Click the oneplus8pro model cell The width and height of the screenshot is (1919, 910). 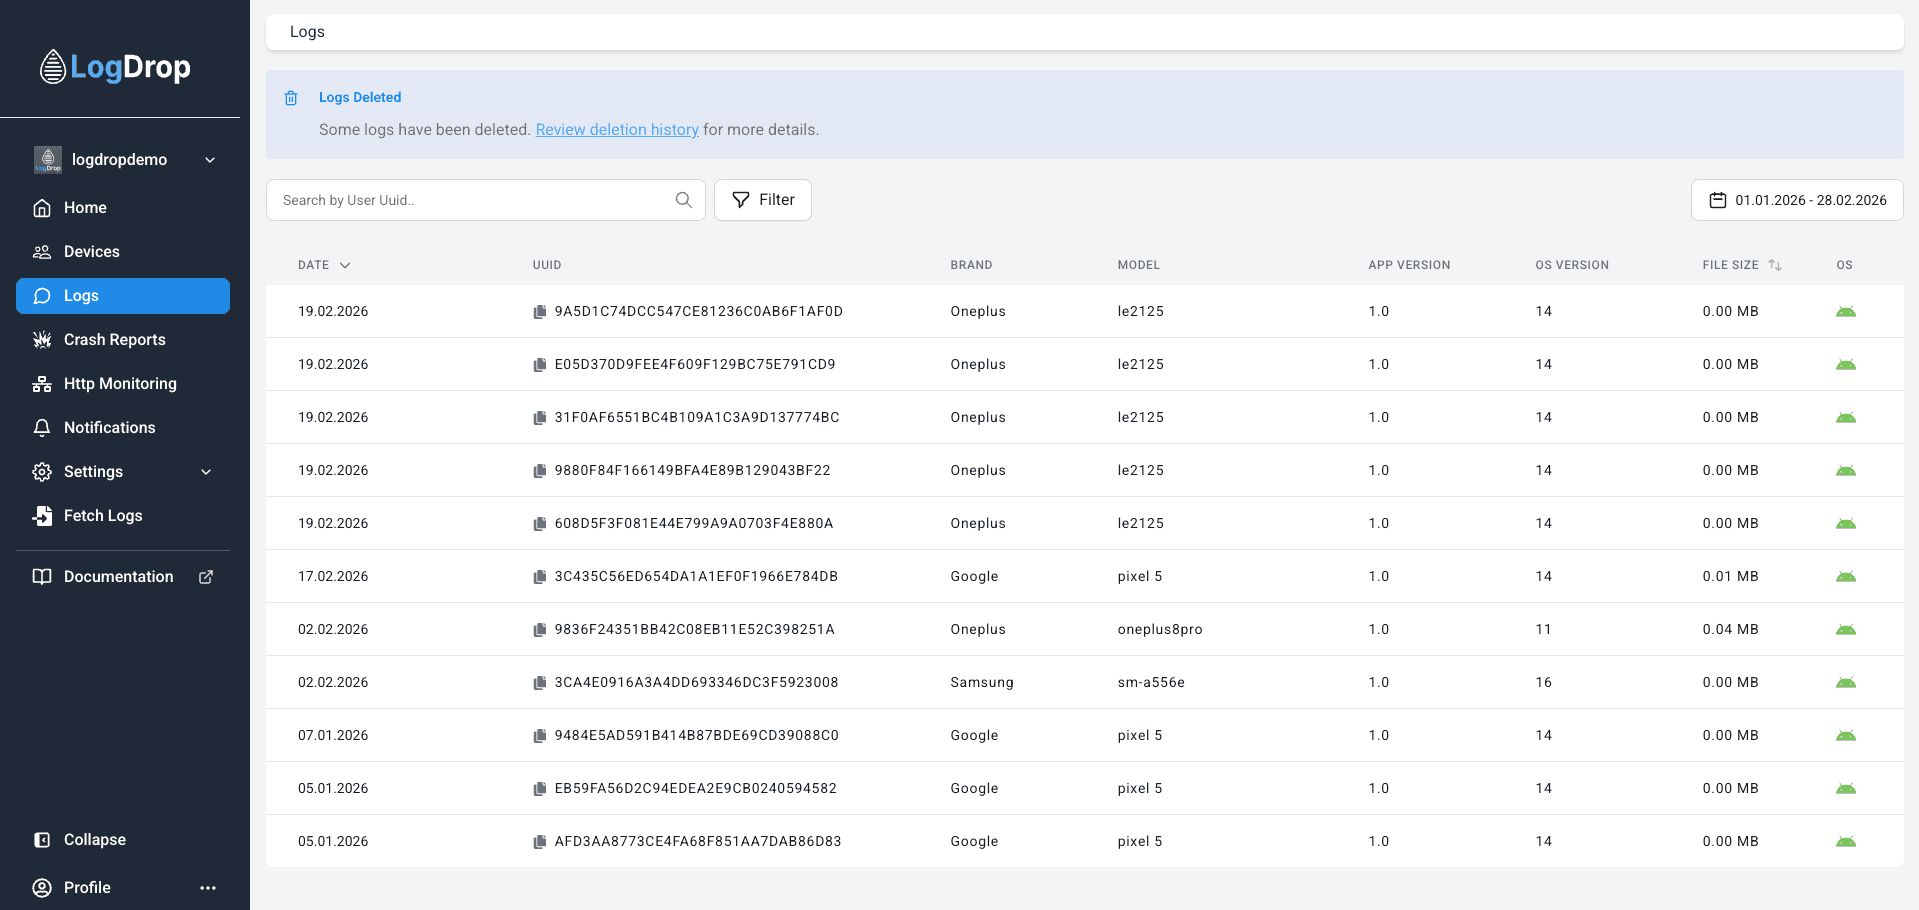(x=1160, y=630)
